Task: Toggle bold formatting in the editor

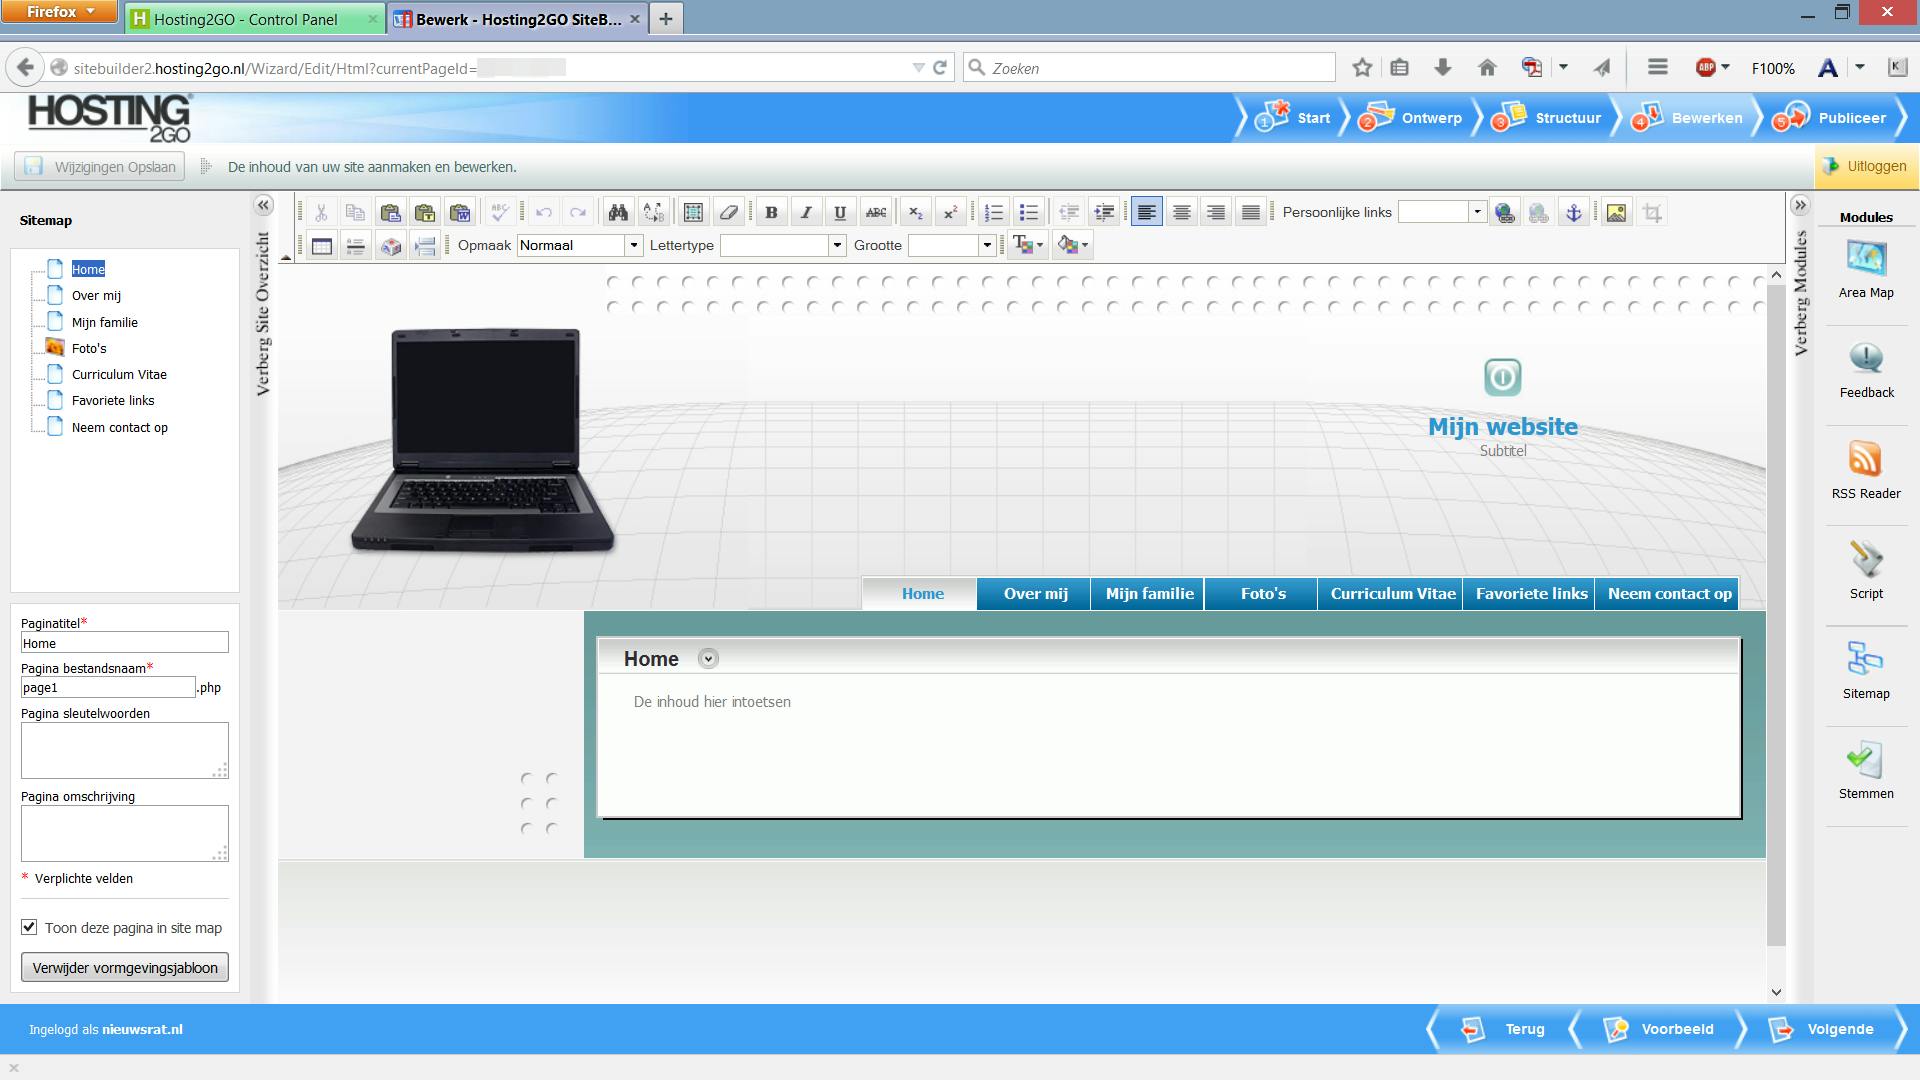Action: tap(771, 212)
